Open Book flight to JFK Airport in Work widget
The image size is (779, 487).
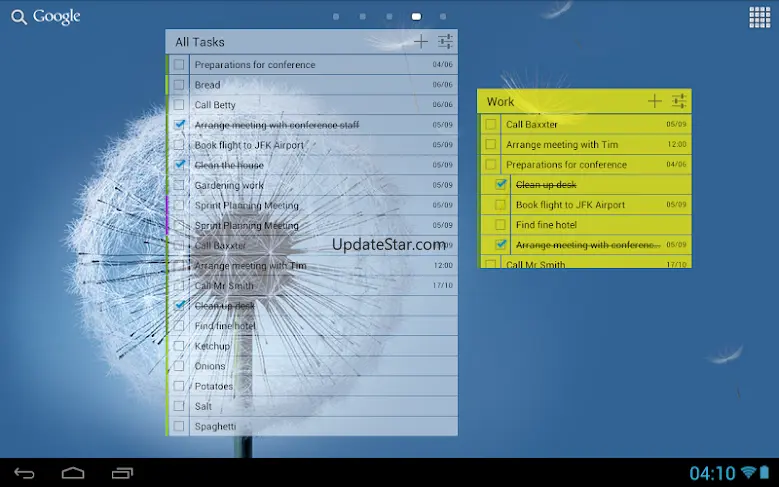pos(570,205)
